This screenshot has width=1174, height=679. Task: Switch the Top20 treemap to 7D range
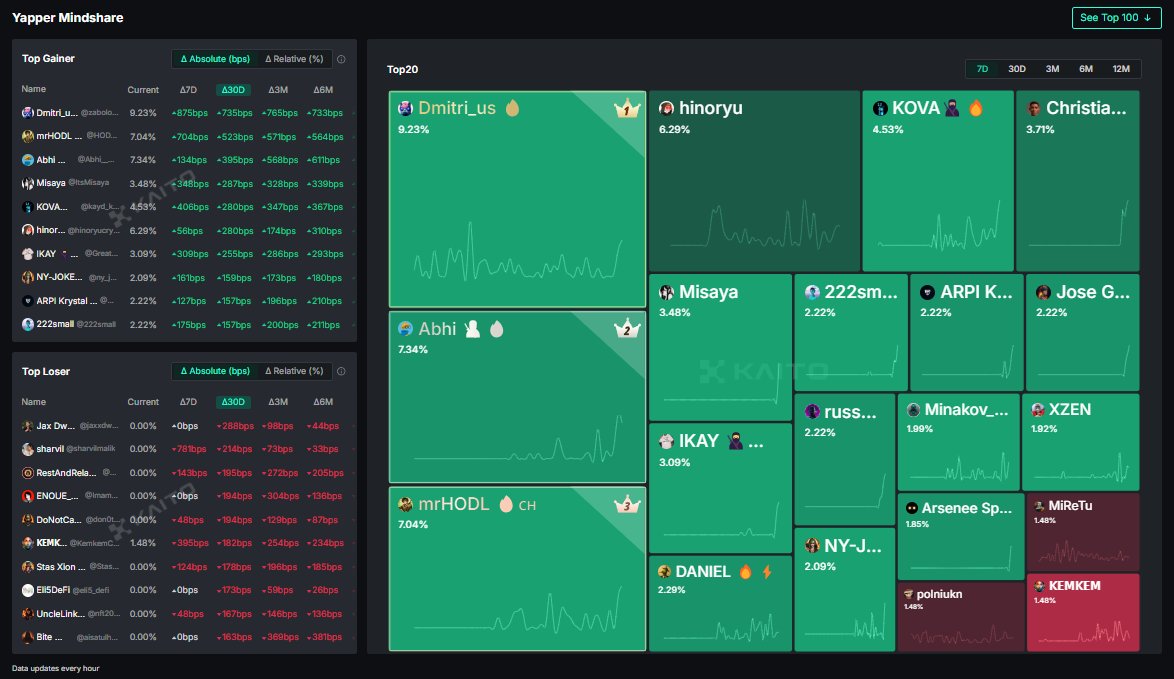pos(982,69)
